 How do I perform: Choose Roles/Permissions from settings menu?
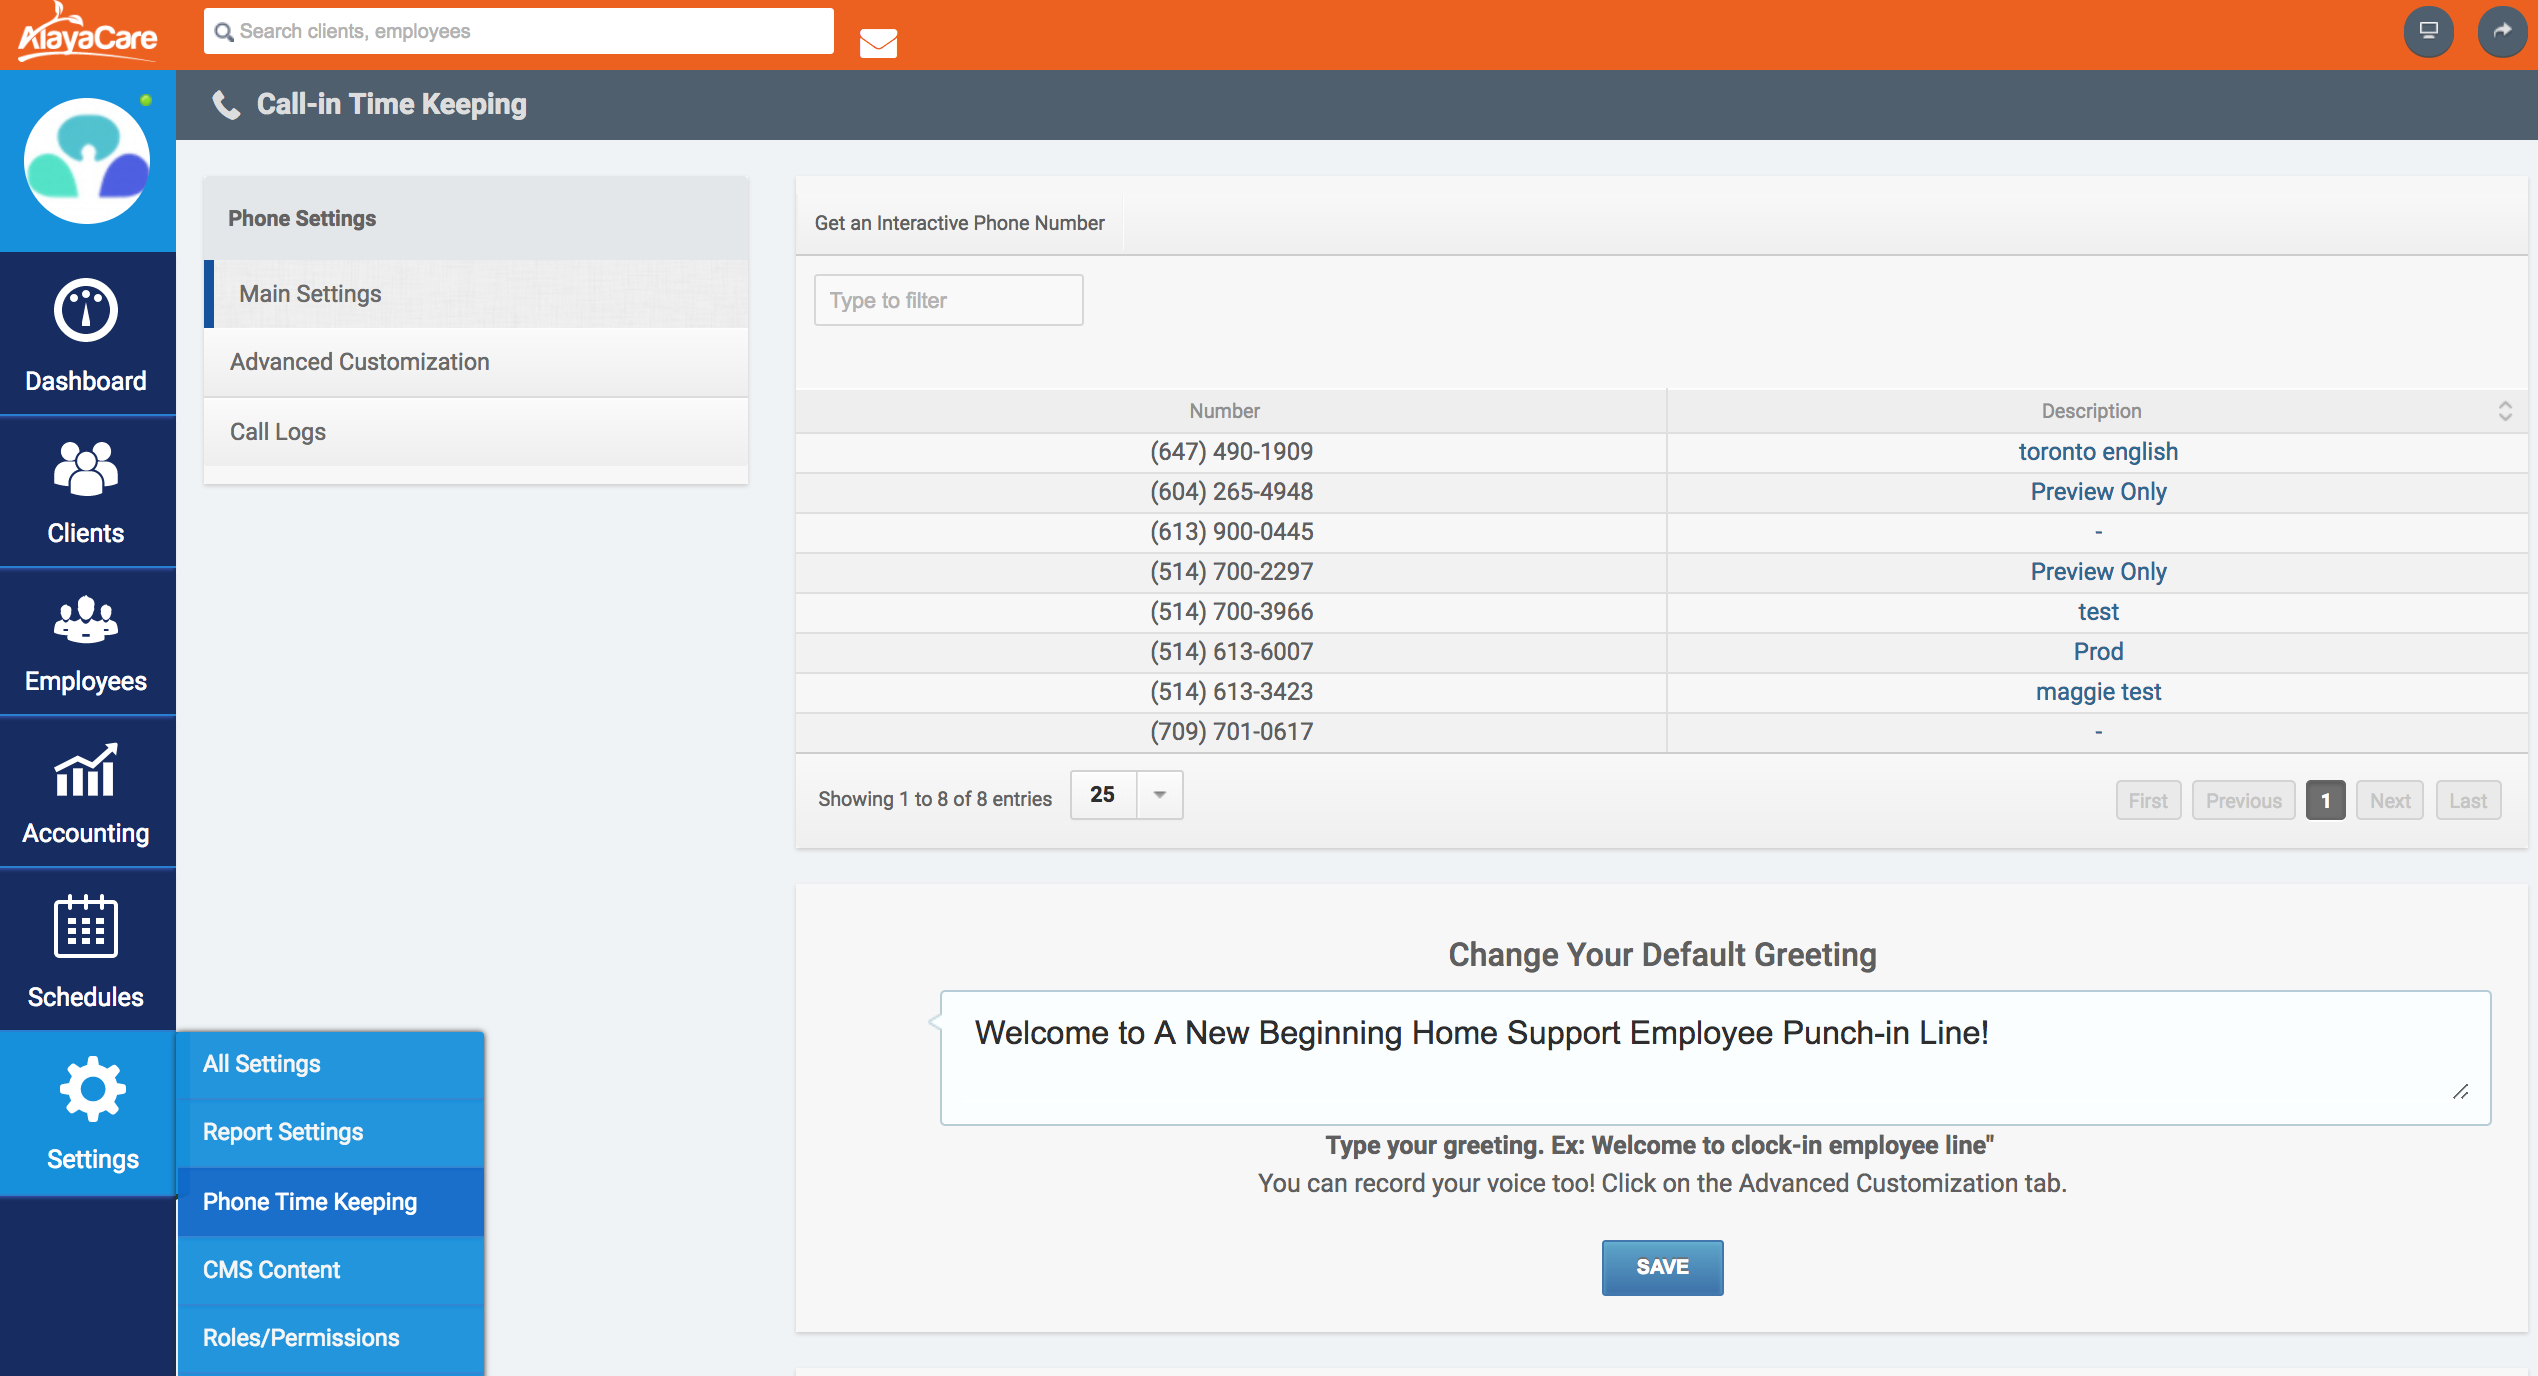tap(301, 1338)
